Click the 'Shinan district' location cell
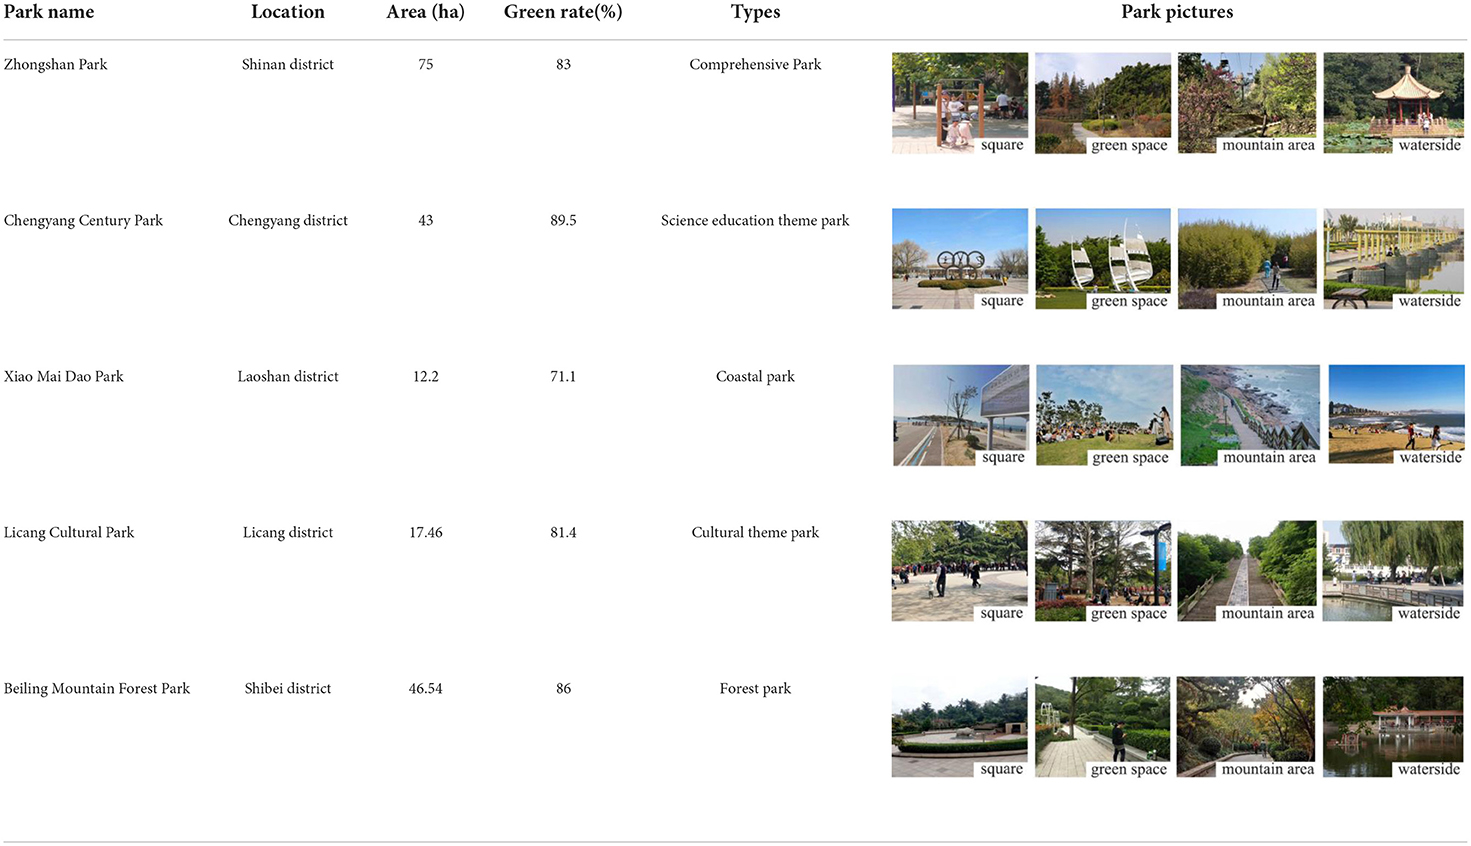1471x846 pixels. 288,64
